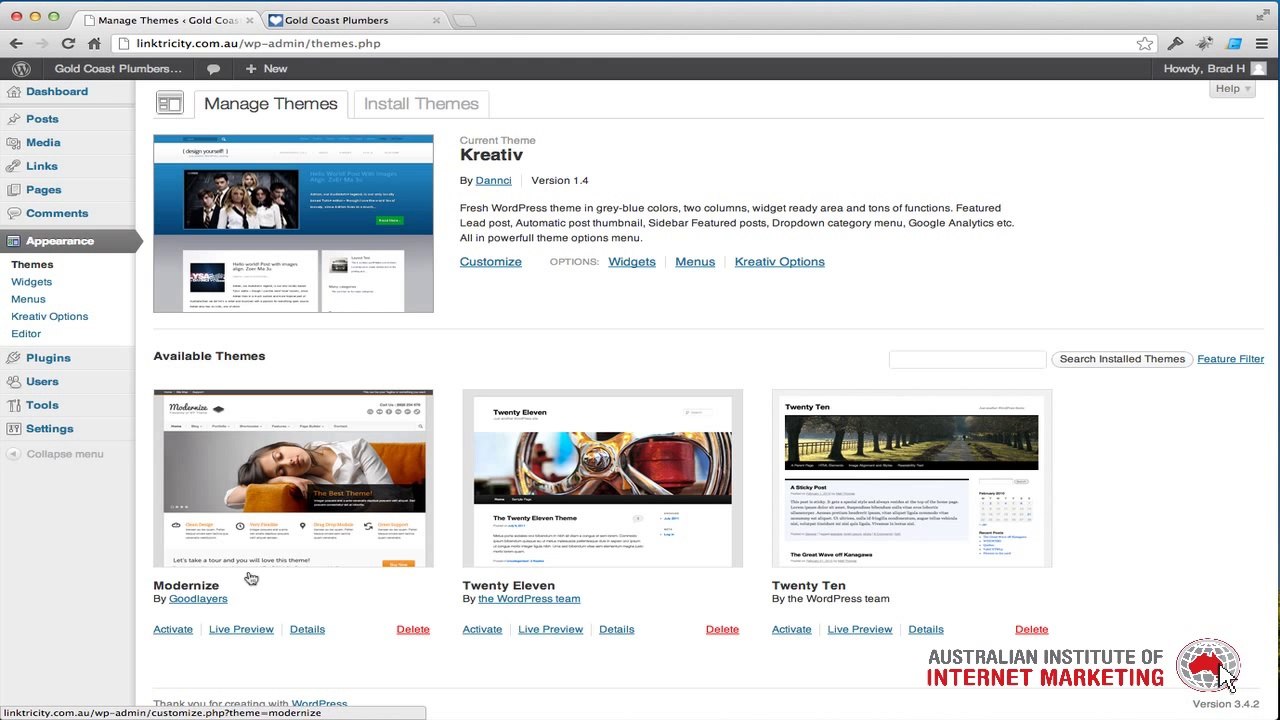Click the Plugins plug icon
This screenshot has height=720, width=1280.
pos(13,358)
